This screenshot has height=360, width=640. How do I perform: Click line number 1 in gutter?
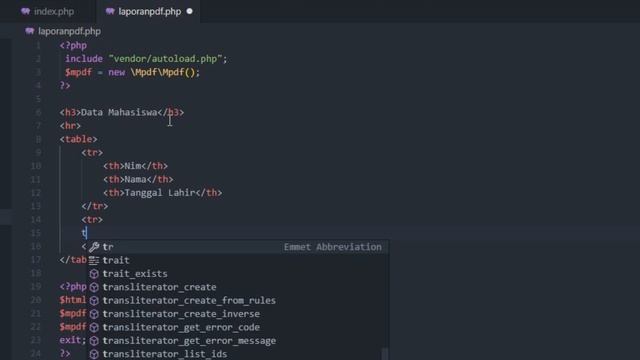(38, 45)
